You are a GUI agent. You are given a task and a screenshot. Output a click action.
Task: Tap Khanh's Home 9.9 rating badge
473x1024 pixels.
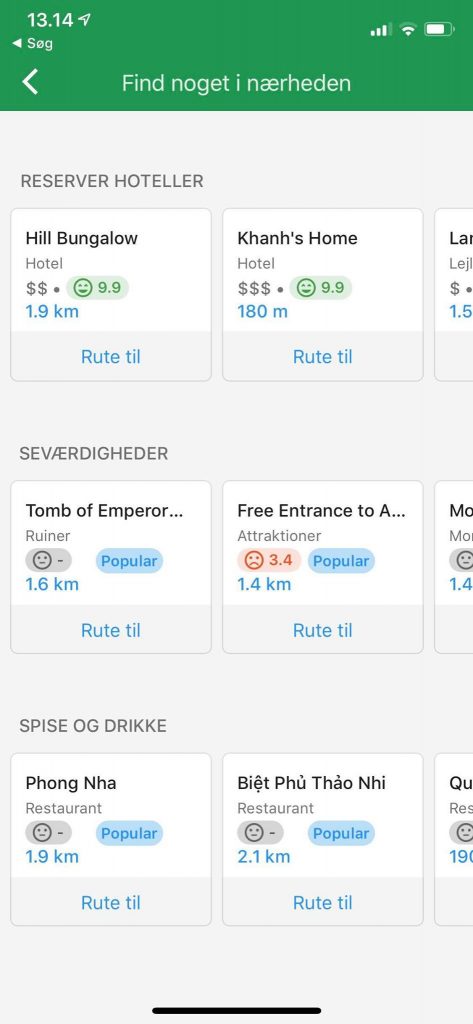(x=321, y=287)
